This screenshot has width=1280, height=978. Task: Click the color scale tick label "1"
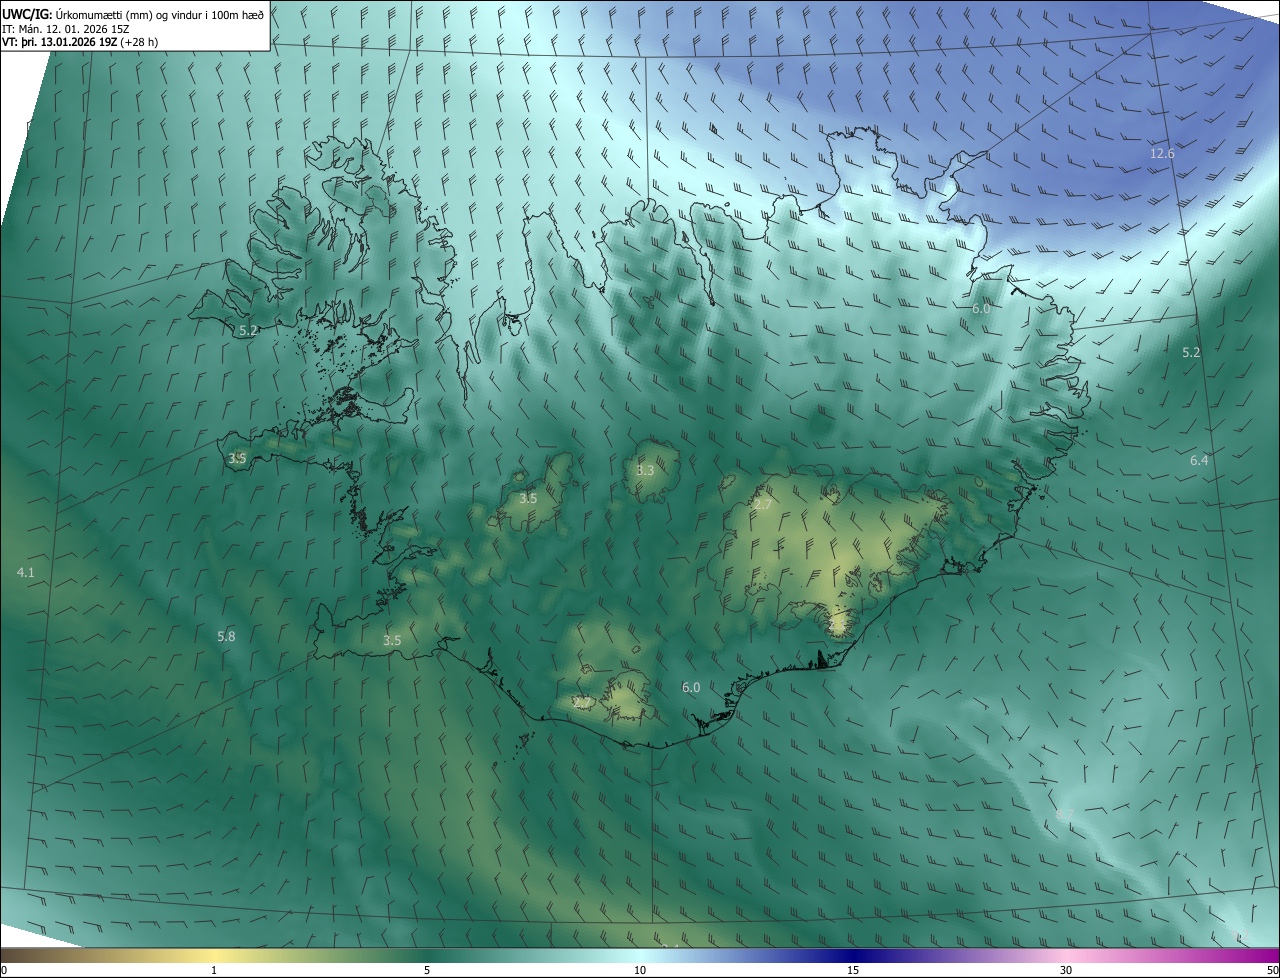click(214, 971)
